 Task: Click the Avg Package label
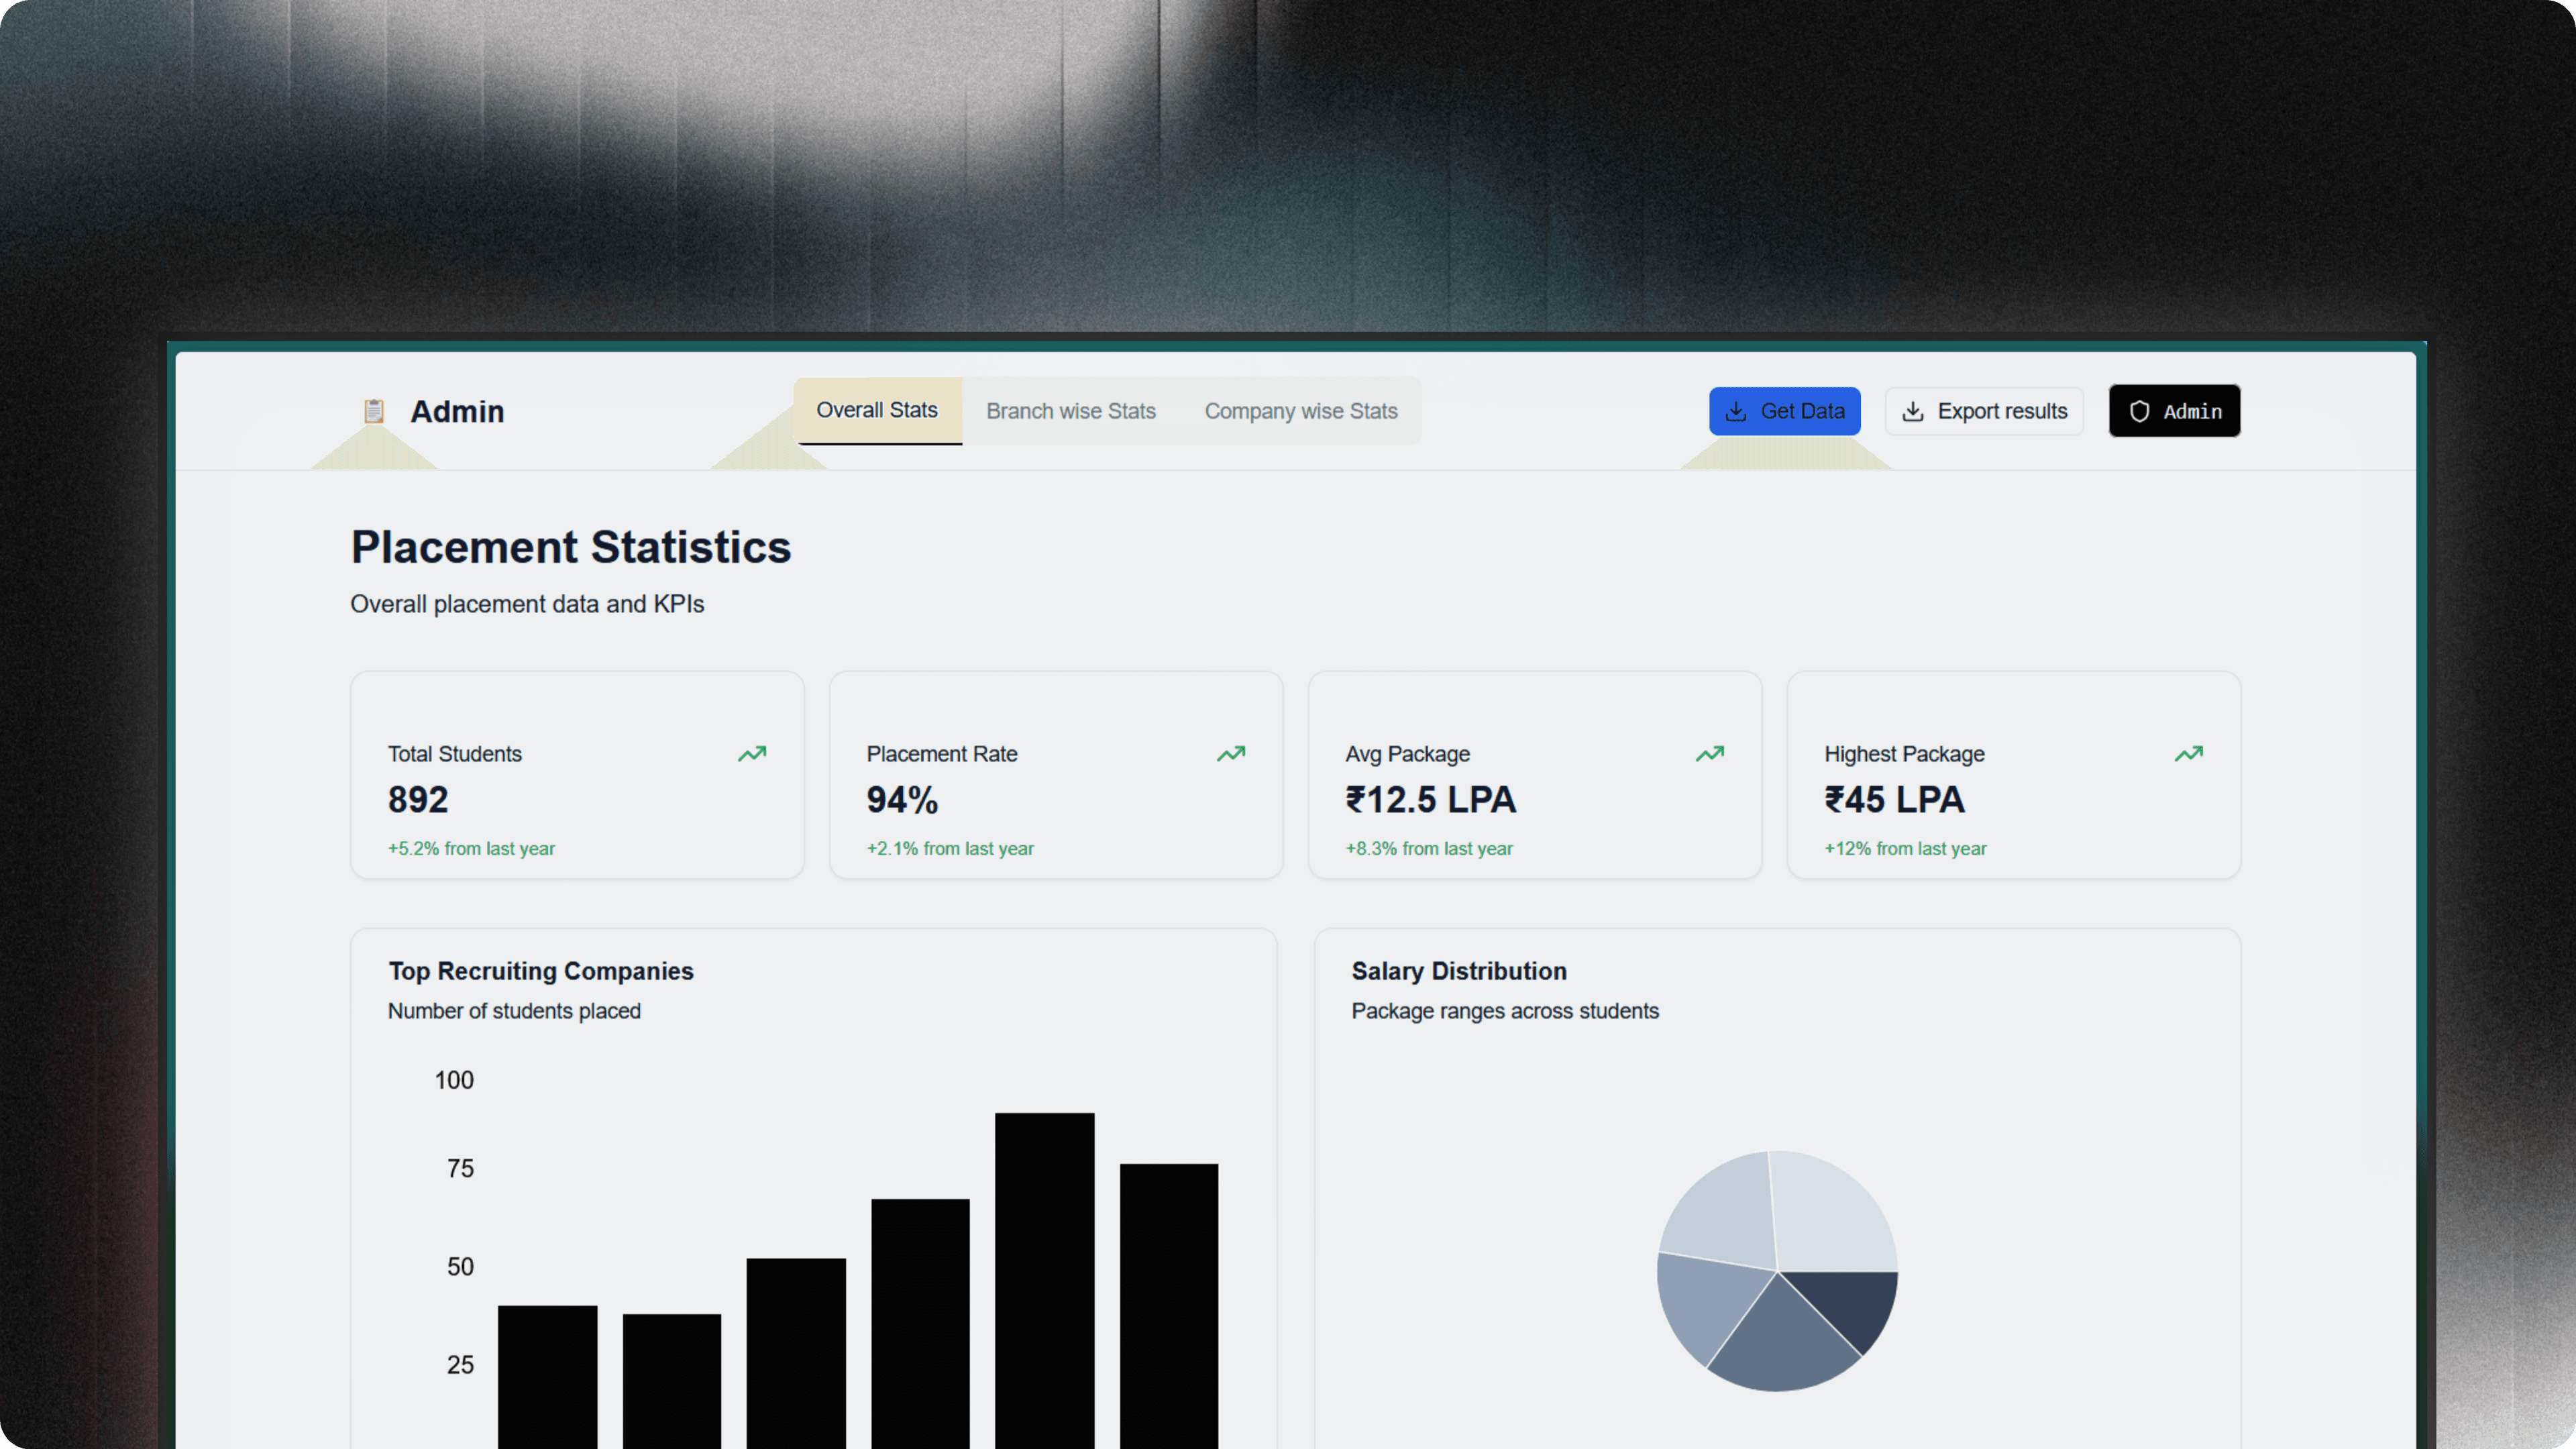pos(1408,754)
